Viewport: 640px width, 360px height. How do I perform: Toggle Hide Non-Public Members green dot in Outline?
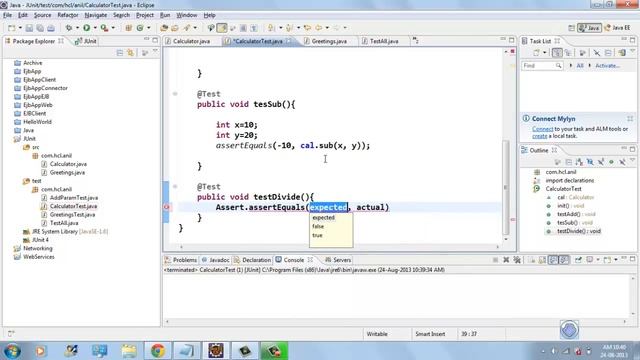611,162
